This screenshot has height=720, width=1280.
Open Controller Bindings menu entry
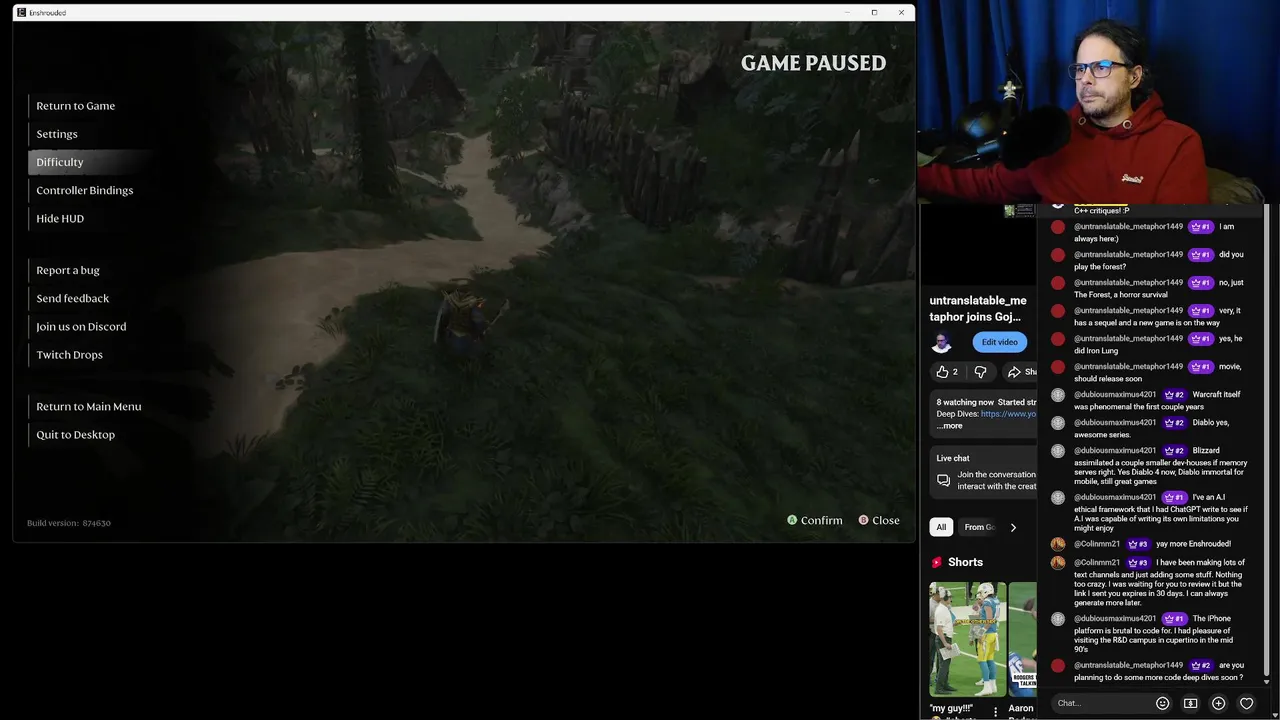[85, 190]
